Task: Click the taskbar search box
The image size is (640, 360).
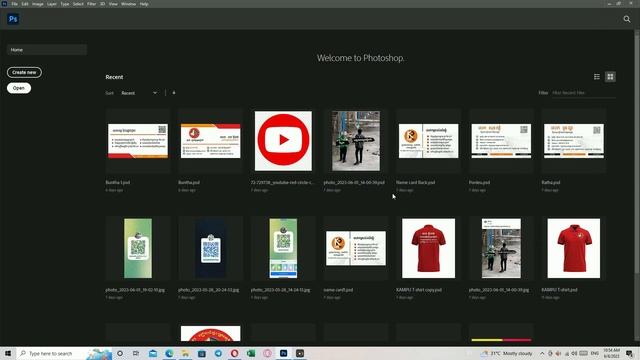Action: (64, 353)
